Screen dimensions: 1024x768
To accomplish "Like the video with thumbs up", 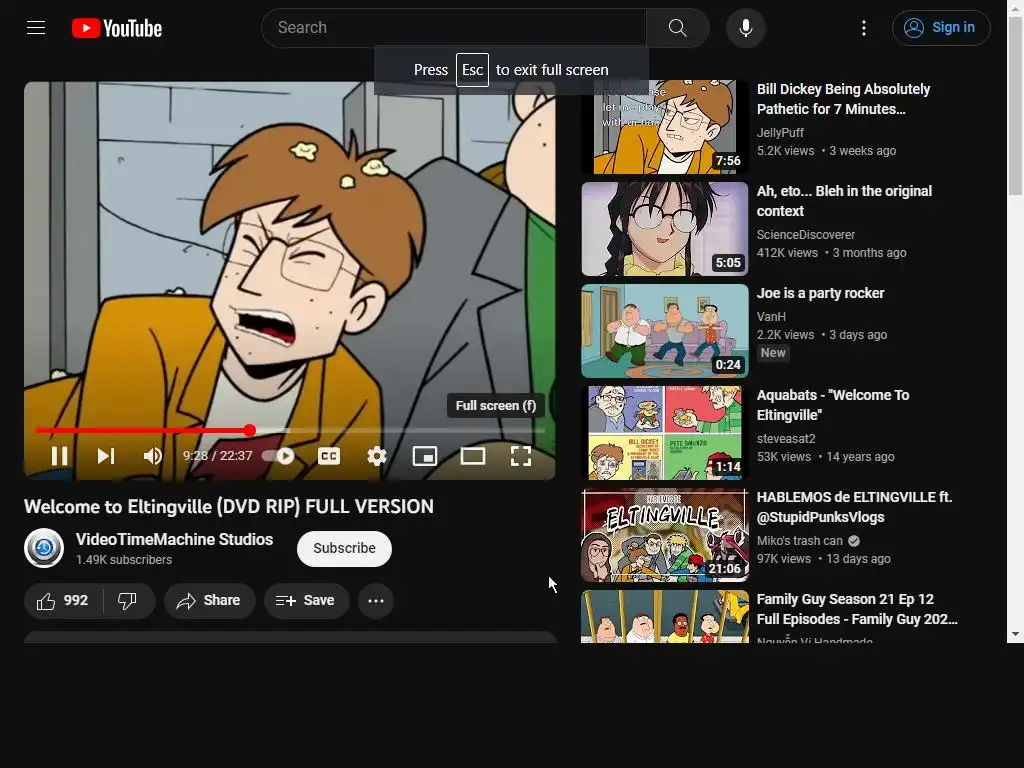I will [63, 600].
